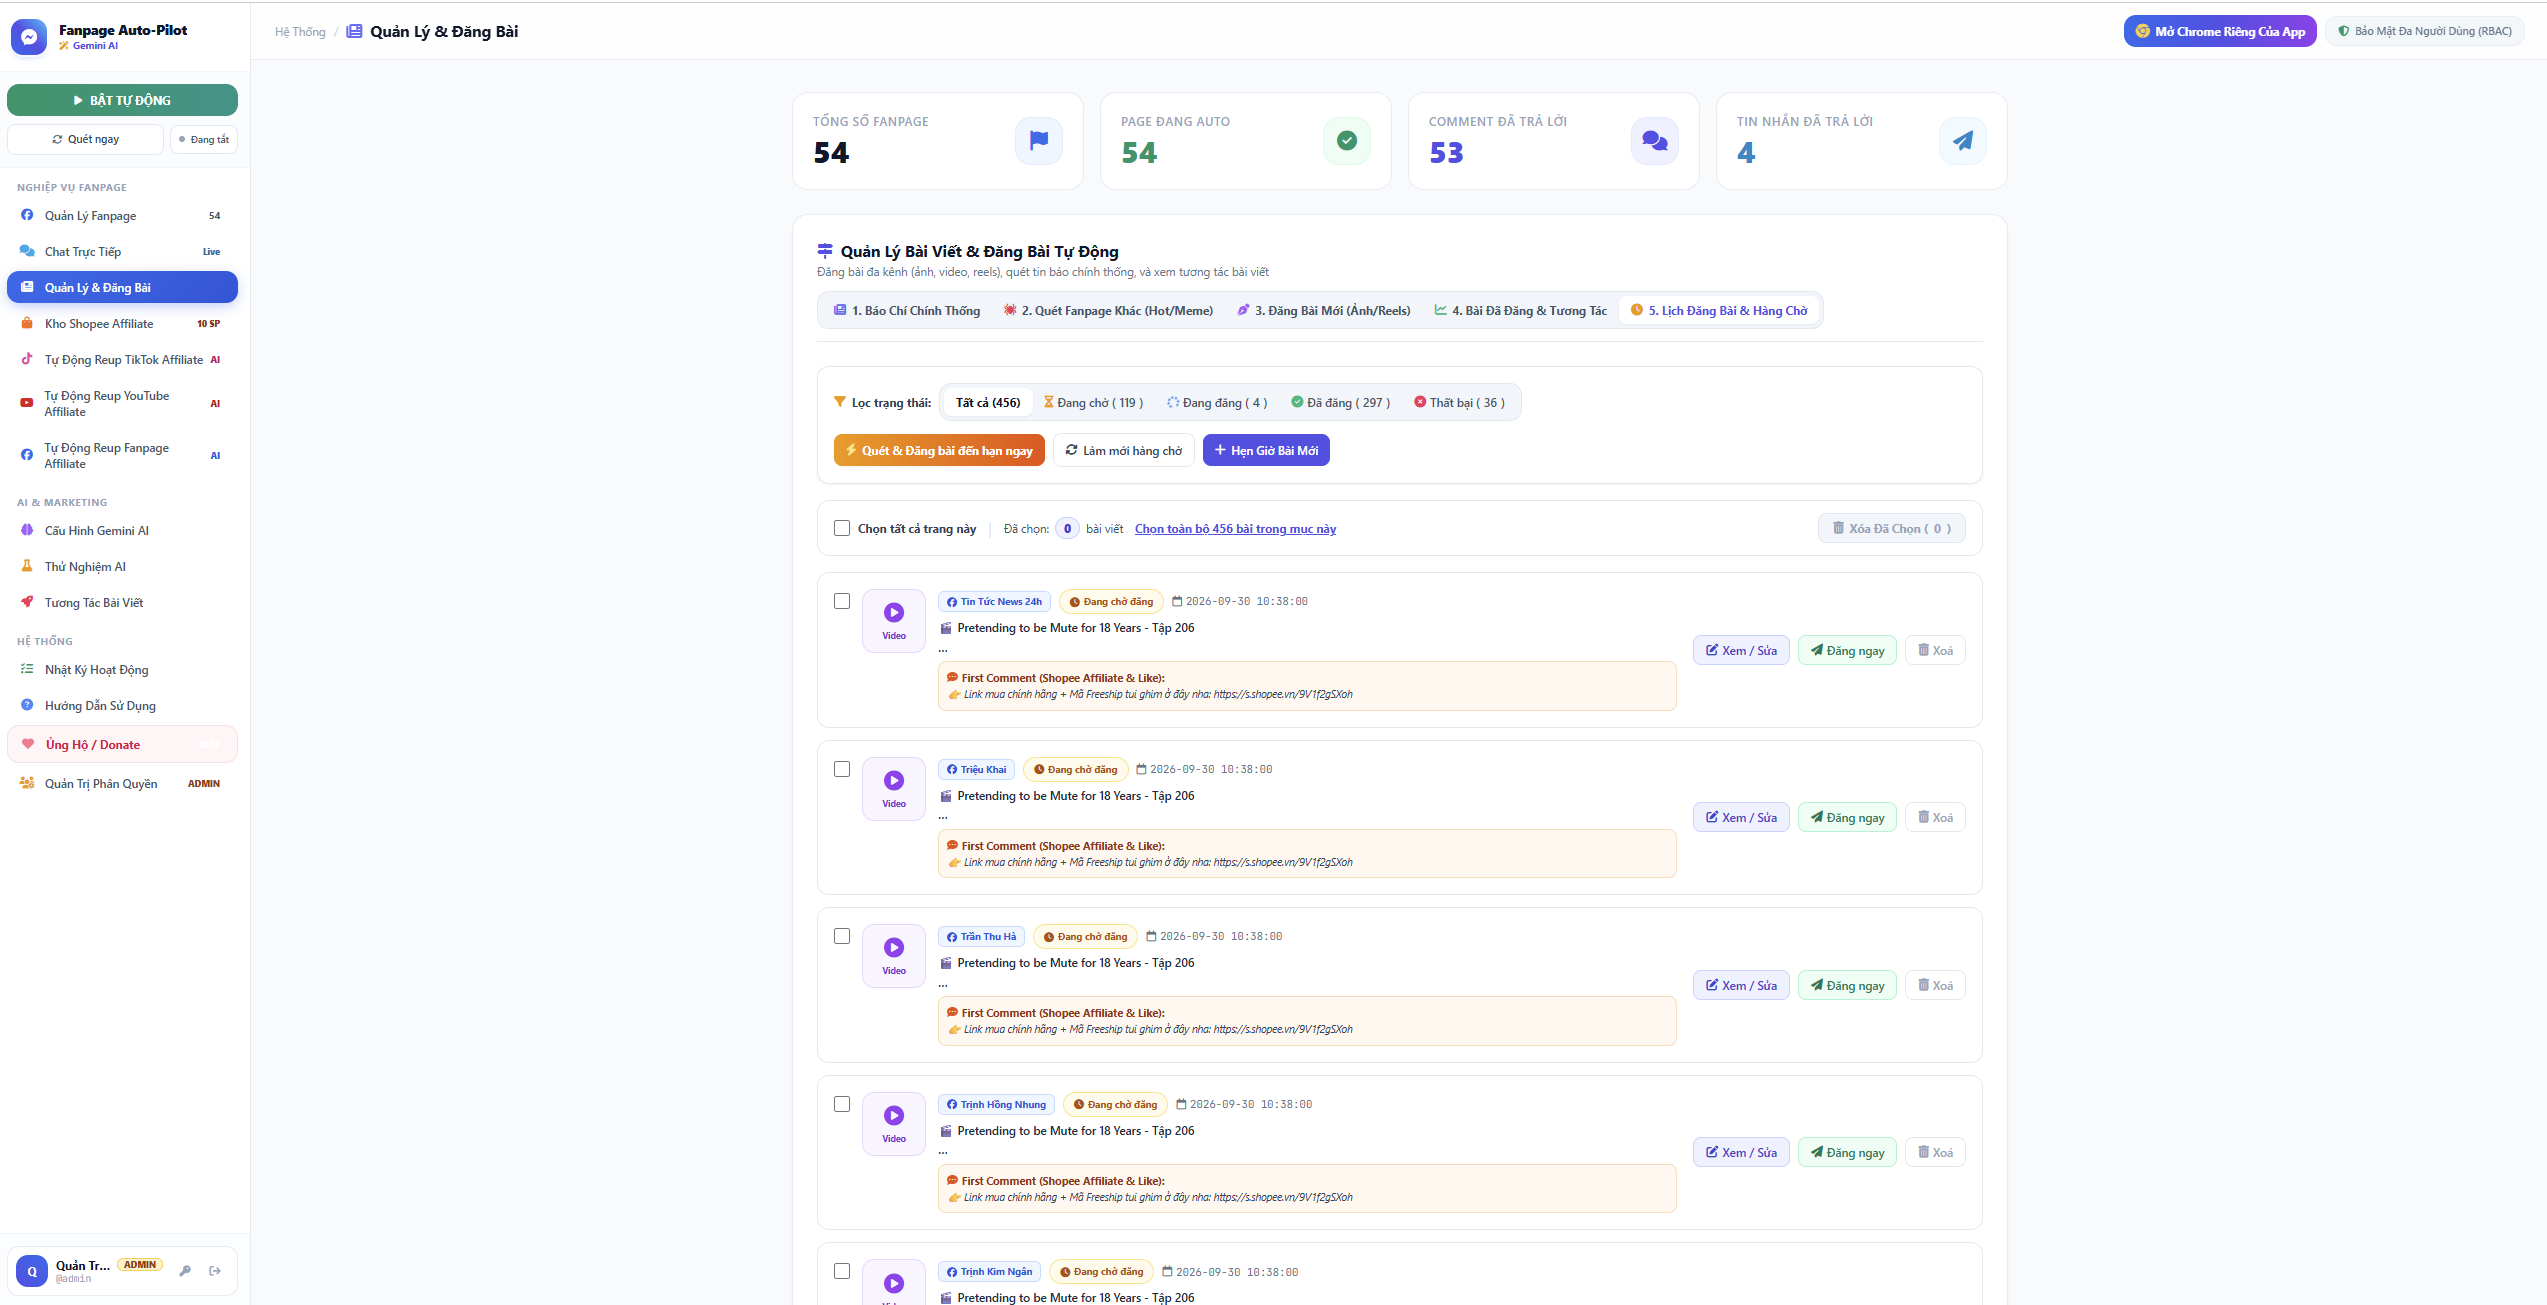Image resolution: width=2547 pixels, height=1305 pixels.
Task: Click the Quét ngay button
Action: point(86,139)
